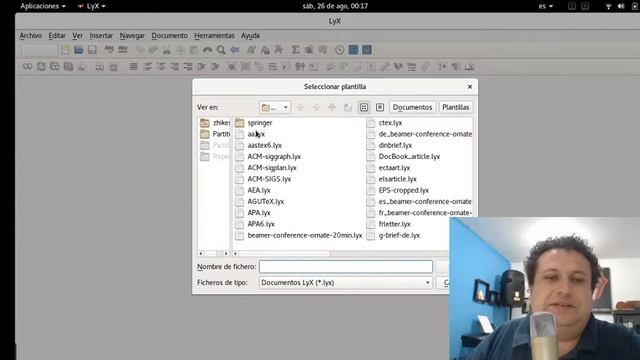This screenshot has height=360, width=640.
Task: Open the paragraph layout dropdown box
Action: pos(39,50)
